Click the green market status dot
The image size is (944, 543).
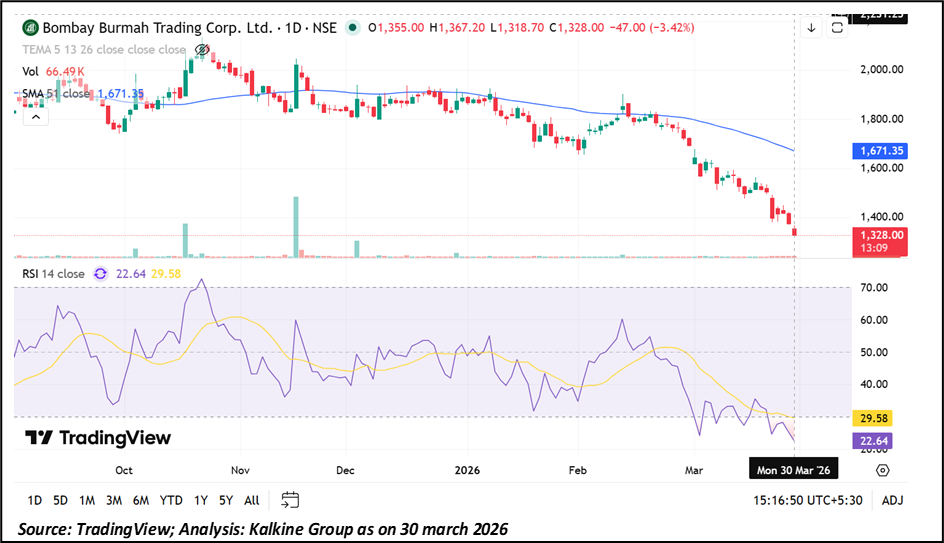[x=351, y=28]
